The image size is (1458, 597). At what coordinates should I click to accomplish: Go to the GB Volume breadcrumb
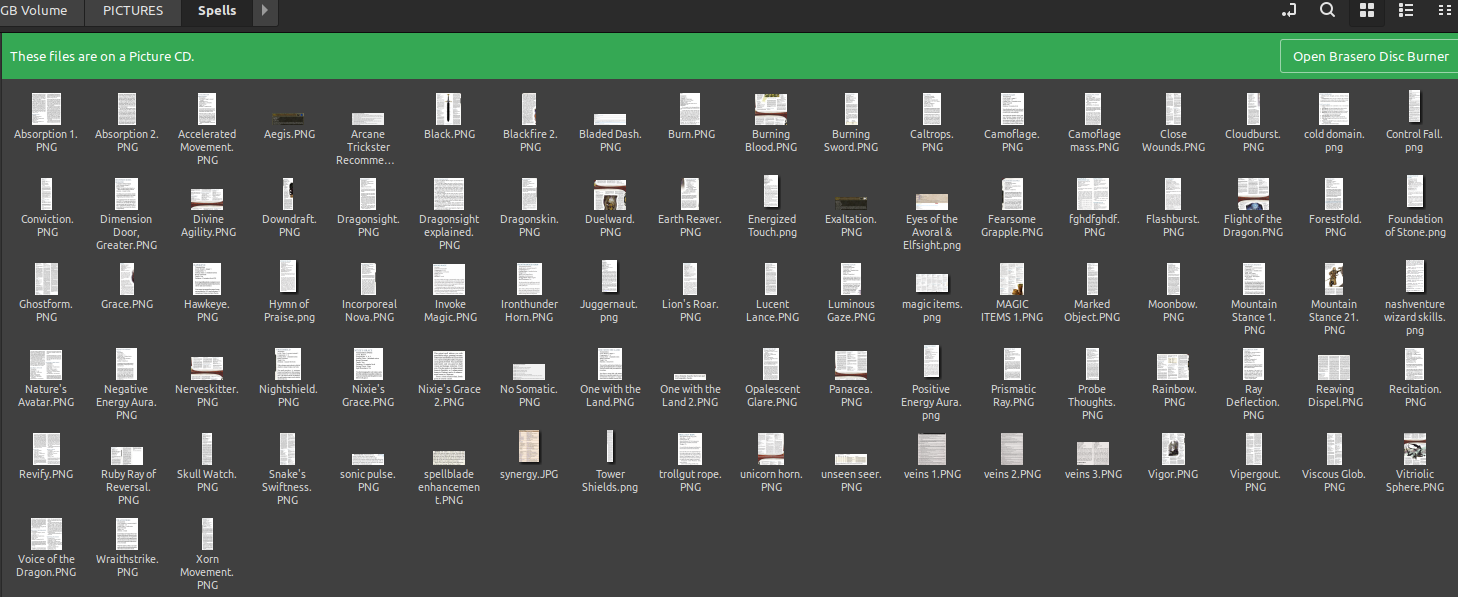34,11
